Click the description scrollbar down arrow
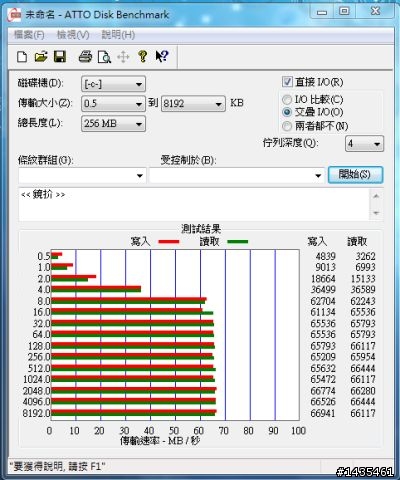 tap(376, 213)
